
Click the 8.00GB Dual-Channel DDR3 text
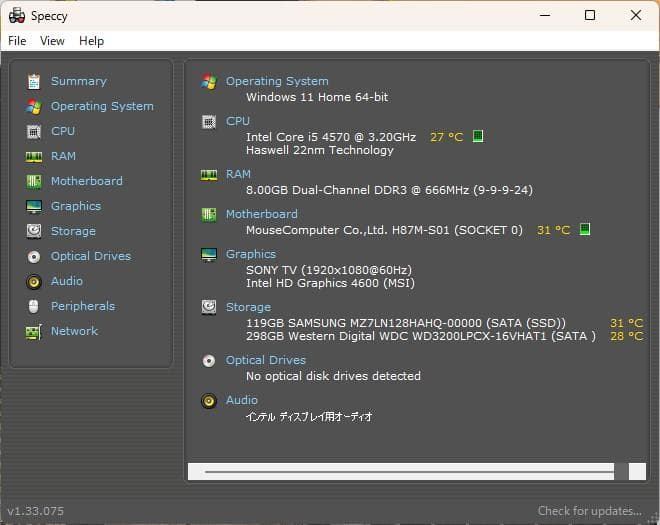pyautogui.click(x=389, y=190)
